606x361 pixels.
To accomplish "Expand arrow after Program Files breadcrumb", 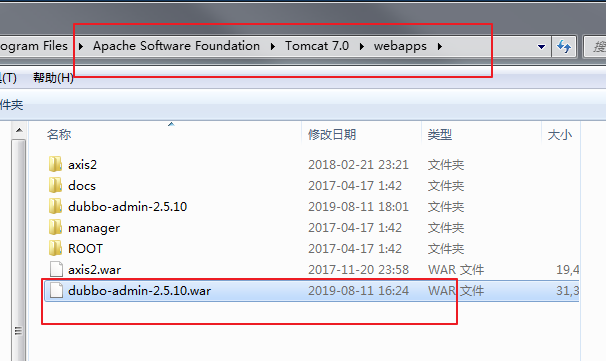I will click(x=81, y=46).
